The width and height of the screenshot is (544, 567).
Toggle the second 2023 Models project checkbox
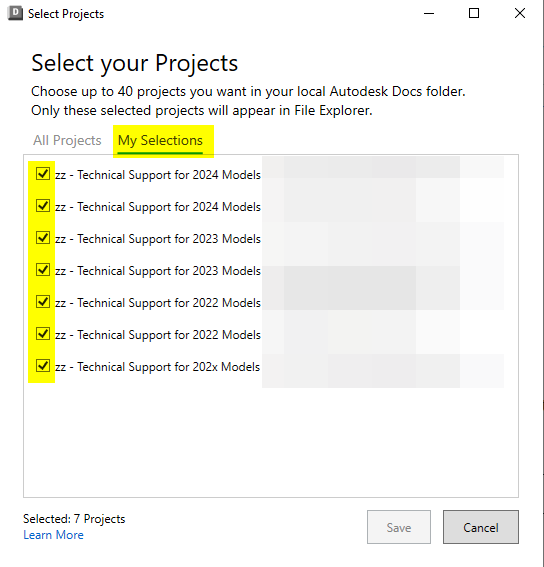coord(43,269)
